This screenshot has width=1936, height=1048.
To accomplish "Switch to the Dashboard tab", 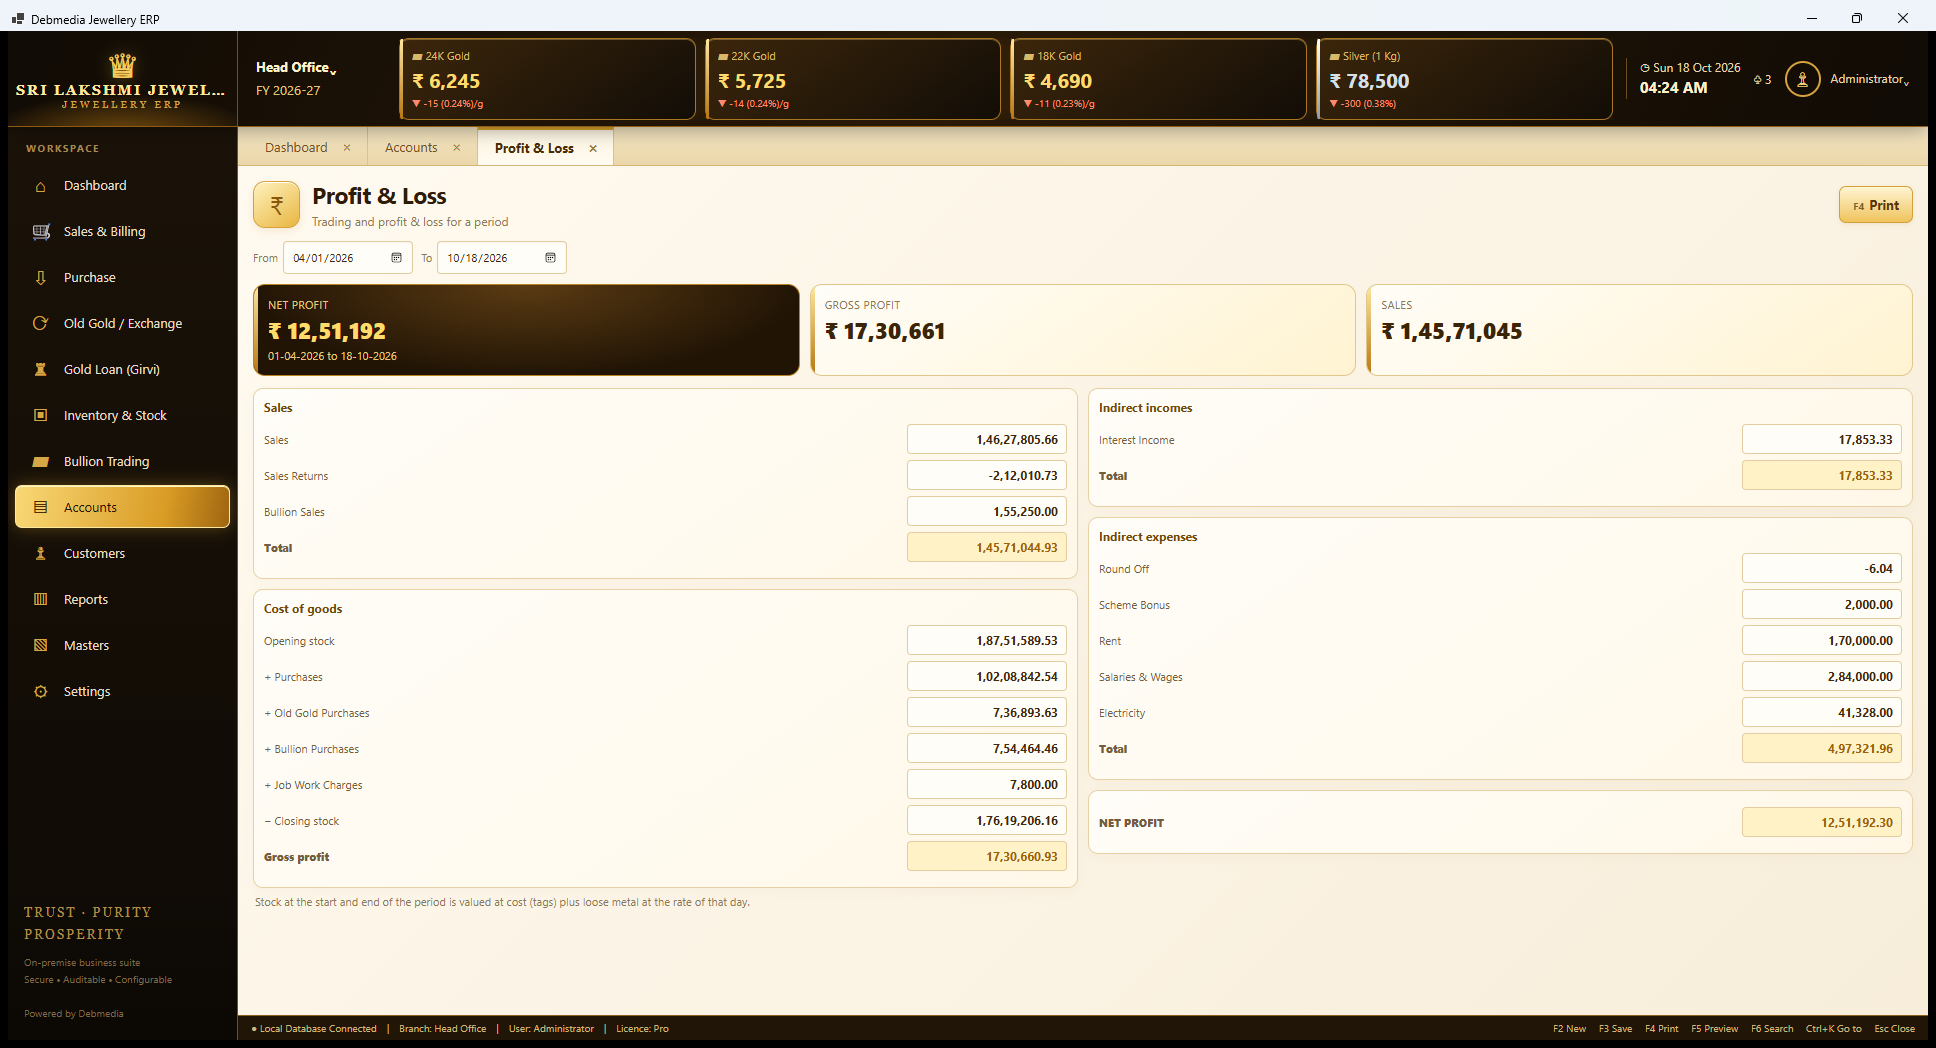I will (296, 148).
